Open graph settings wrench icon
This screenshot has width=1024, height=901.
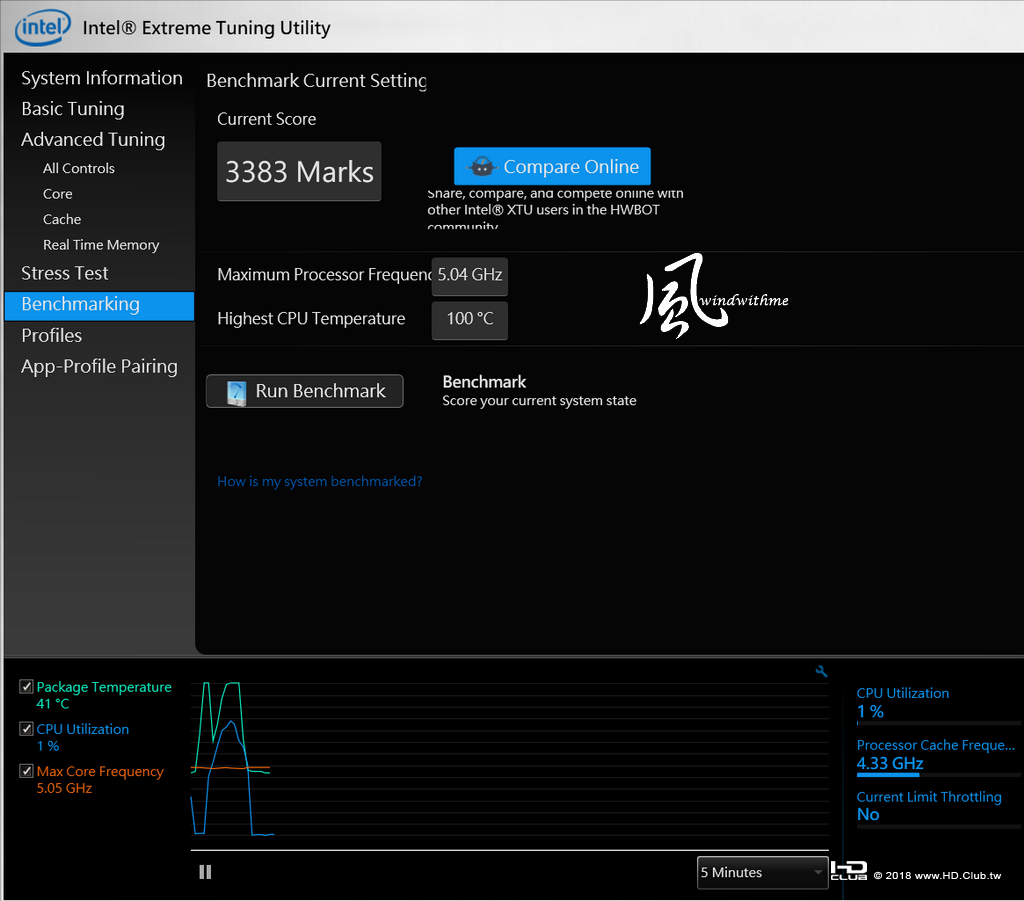coord(822,671)
